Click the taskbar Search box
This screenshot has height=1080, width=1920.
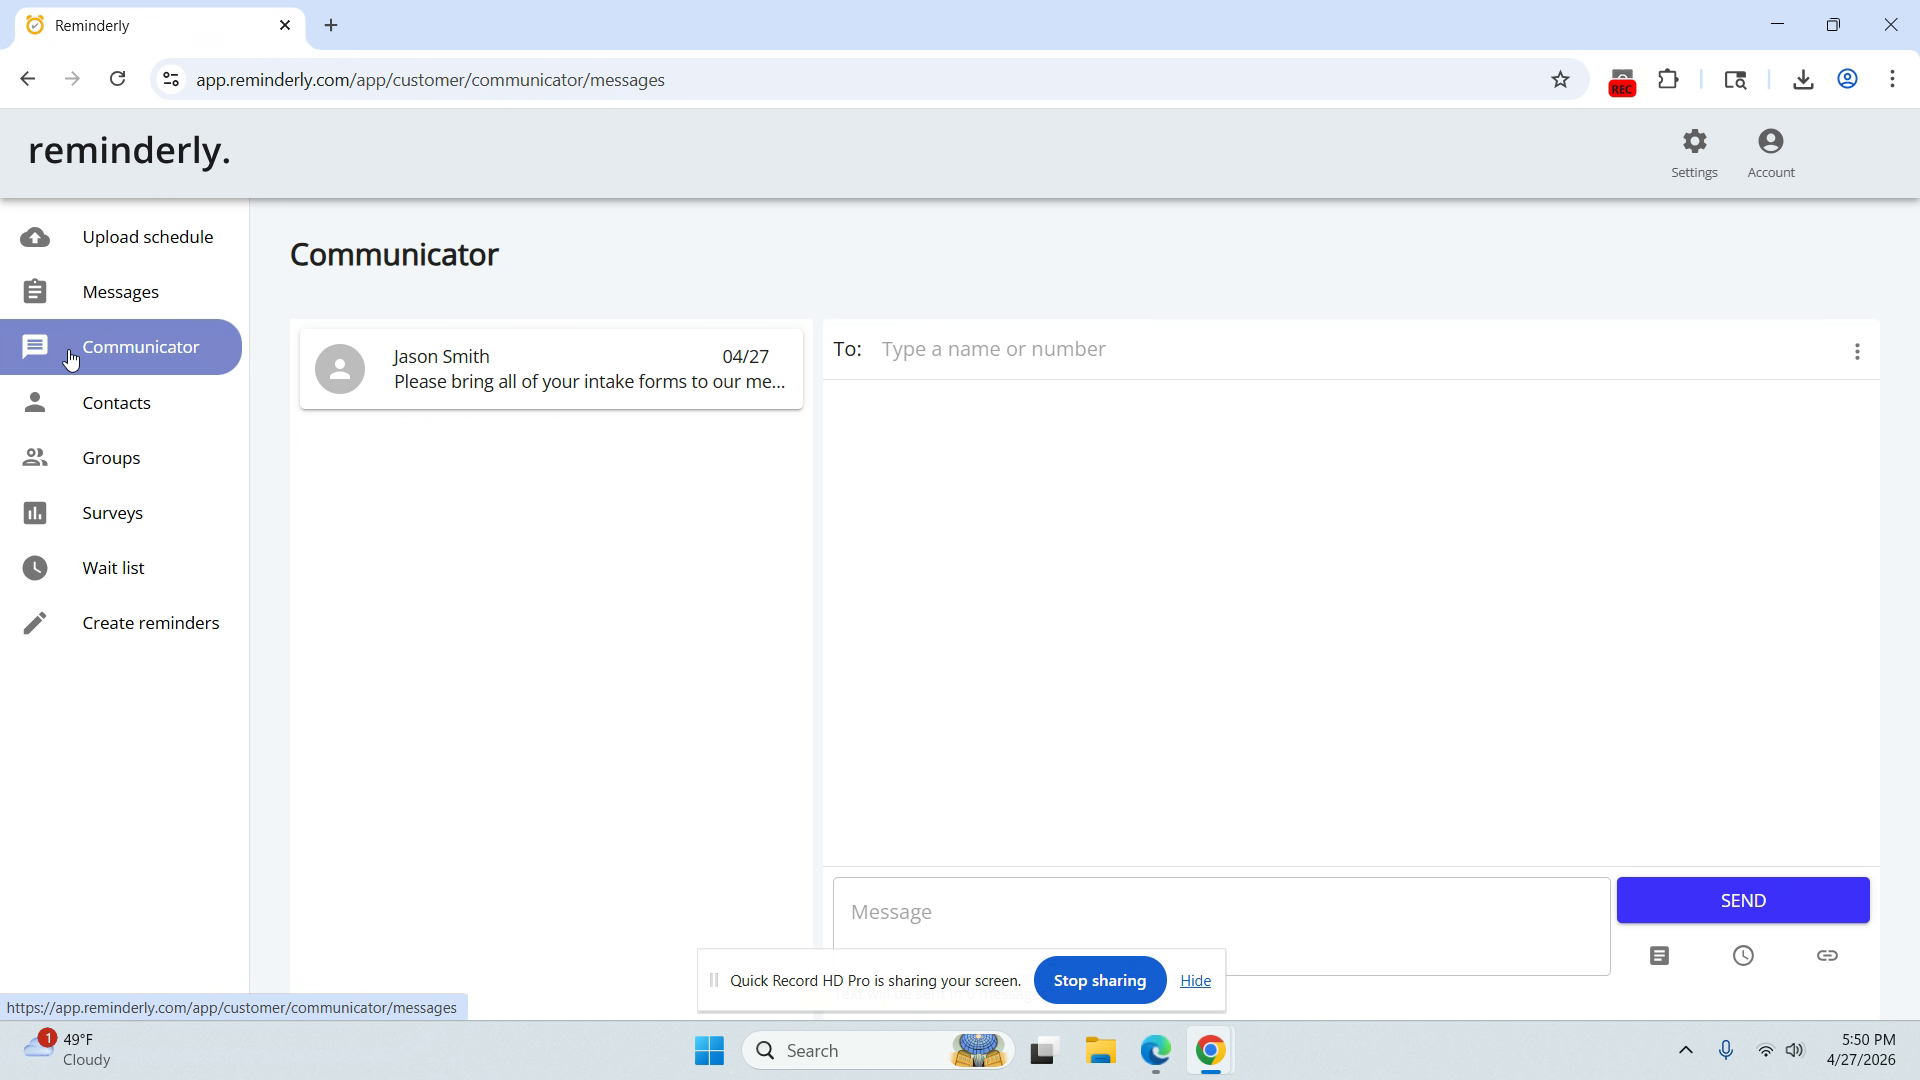pos(878,1051)
